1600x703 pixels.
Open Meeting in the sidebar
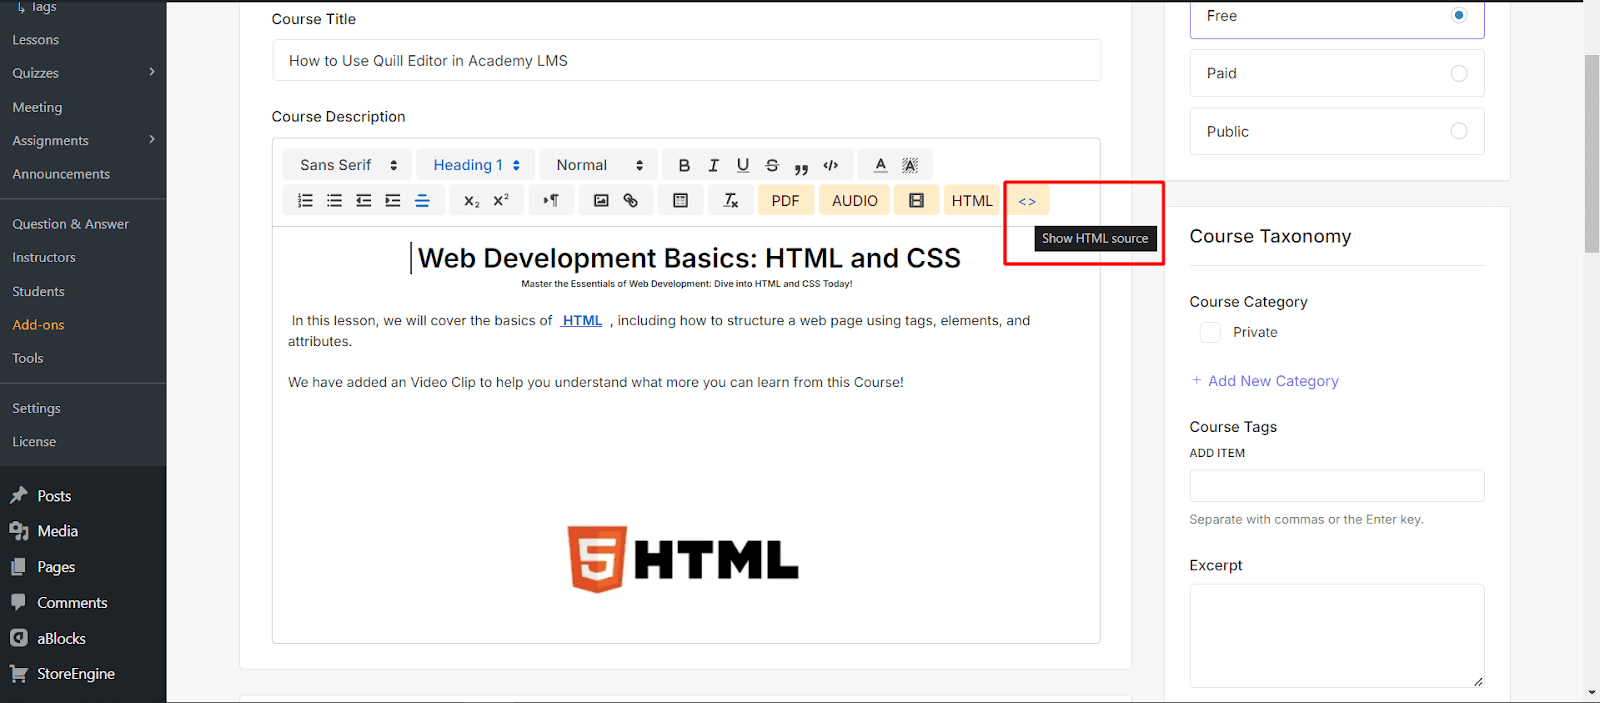point(37,107)
